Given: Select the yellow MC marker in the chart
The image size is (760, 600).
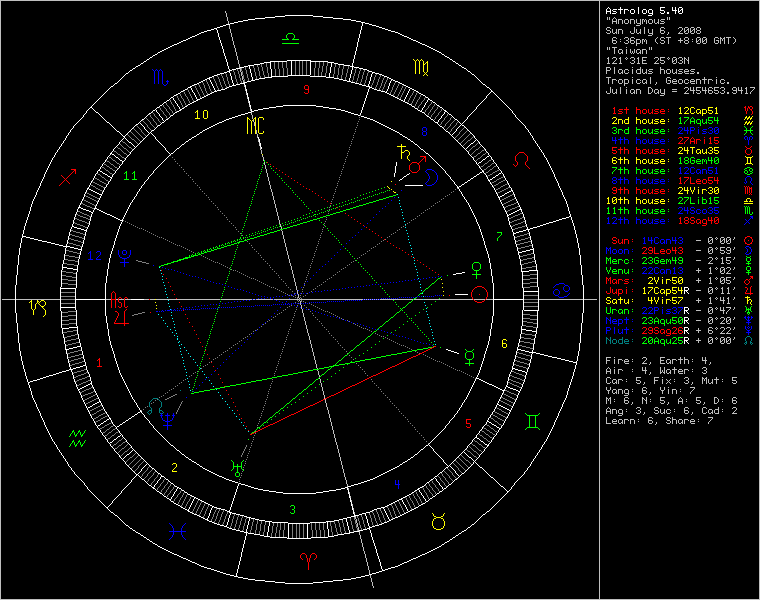Looking at the screenshot, I should (x=255, y=125).
